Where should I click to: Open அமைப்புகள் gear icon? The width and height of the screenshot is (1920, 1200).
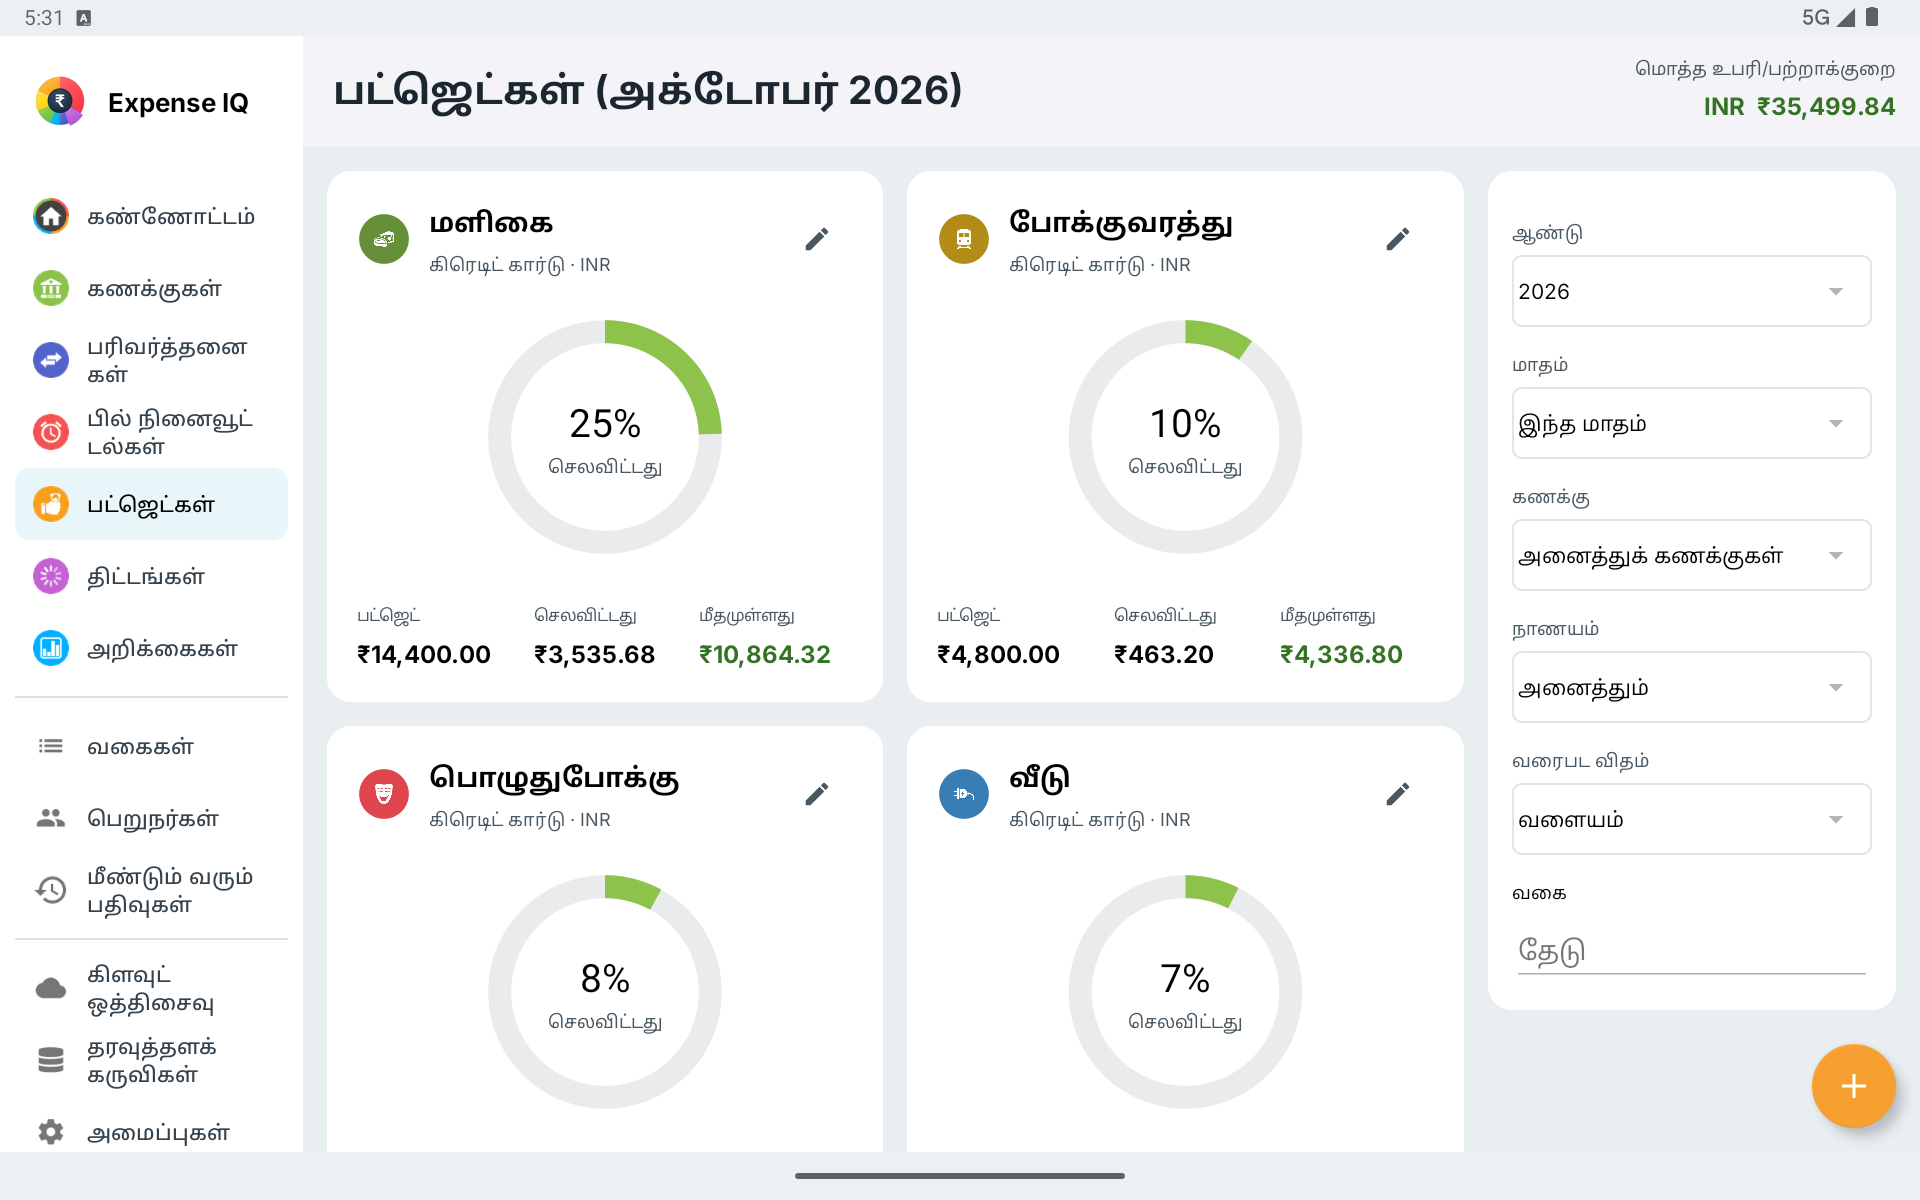click(51, 1132)
